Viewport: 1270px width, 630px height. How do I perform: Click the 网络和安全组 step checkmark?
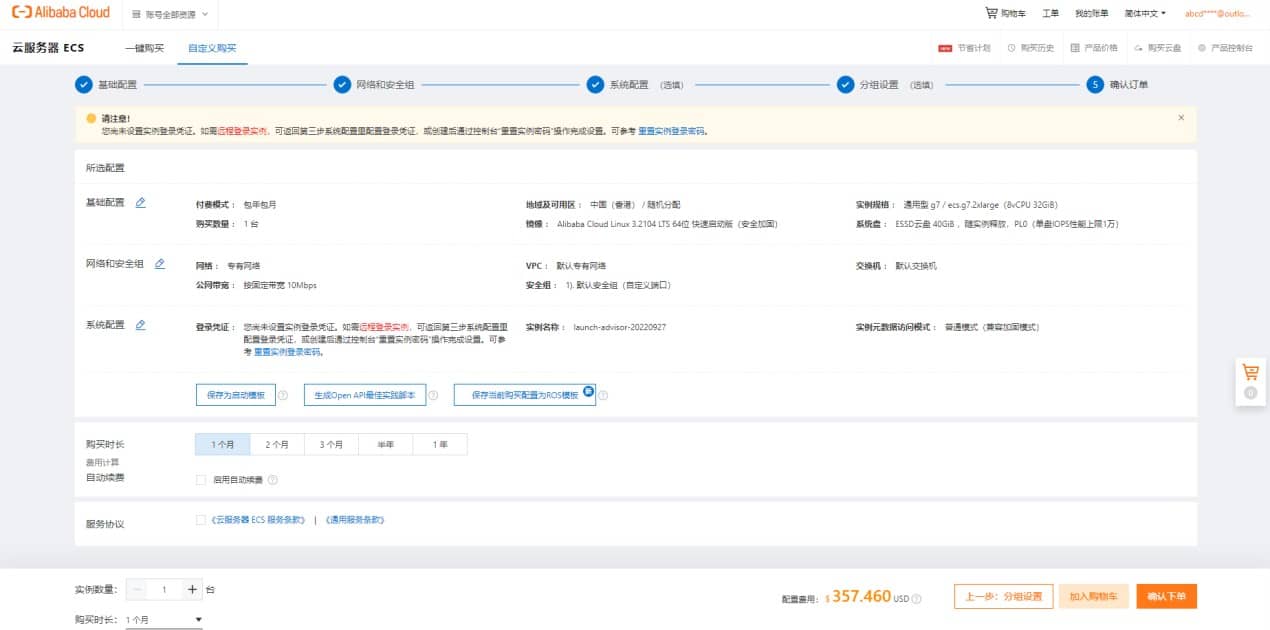point(342,85)
